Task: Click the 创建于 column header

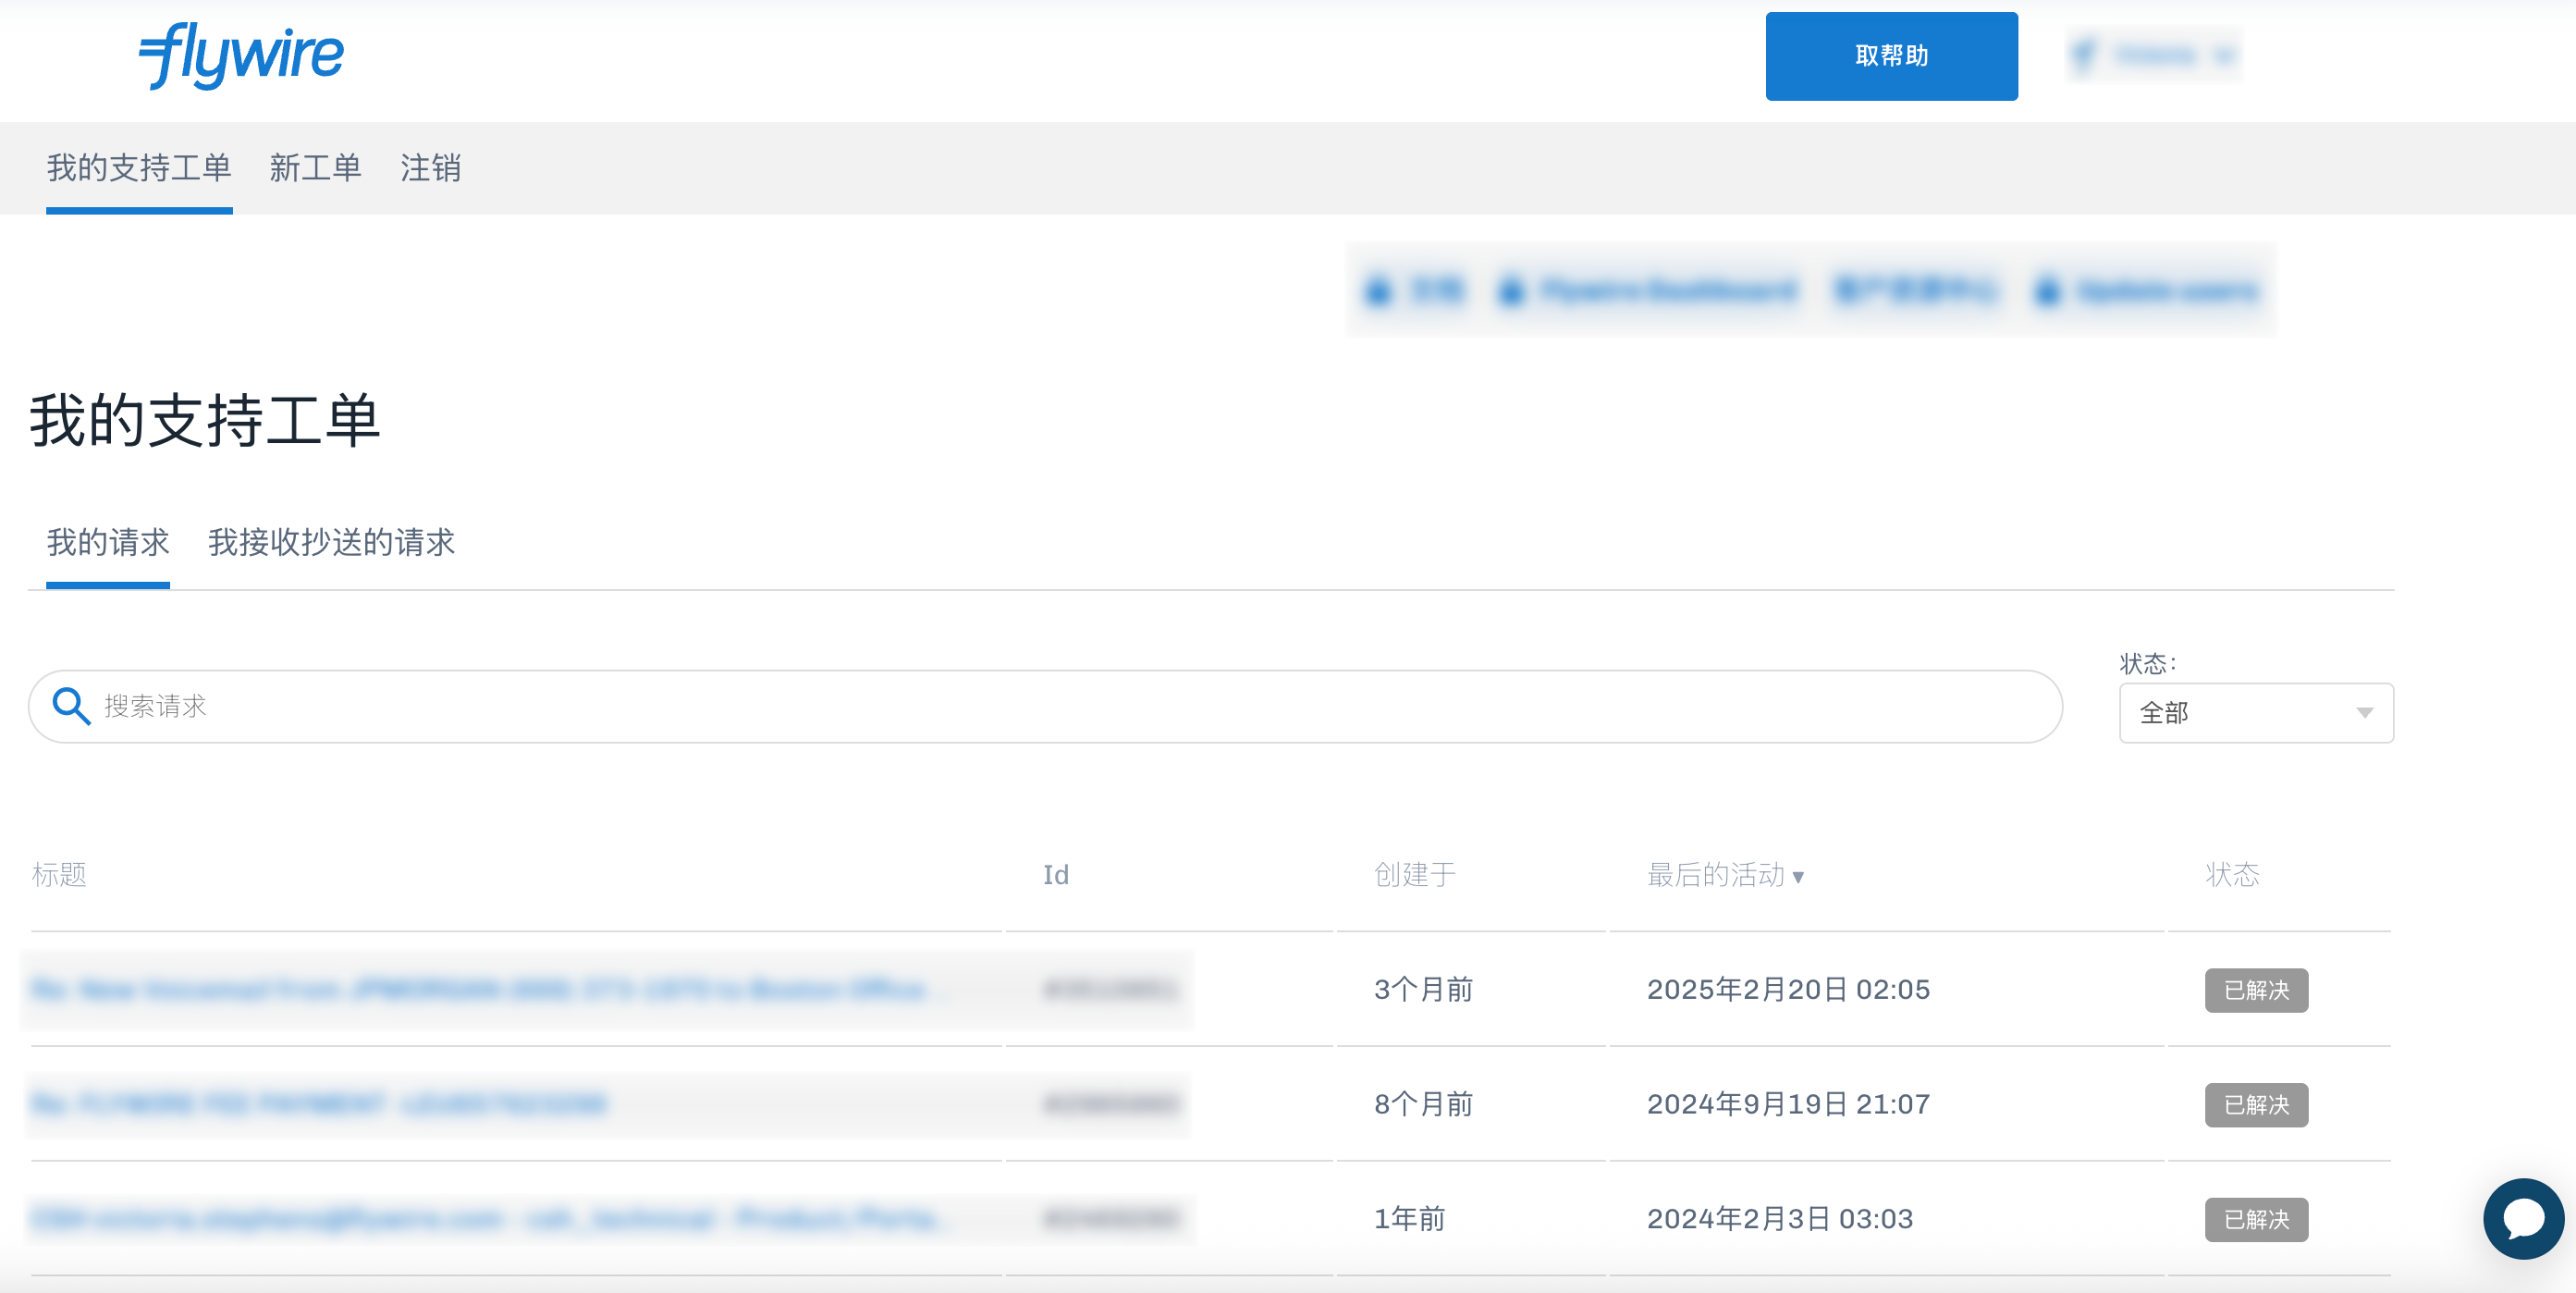Action: 1414,875
